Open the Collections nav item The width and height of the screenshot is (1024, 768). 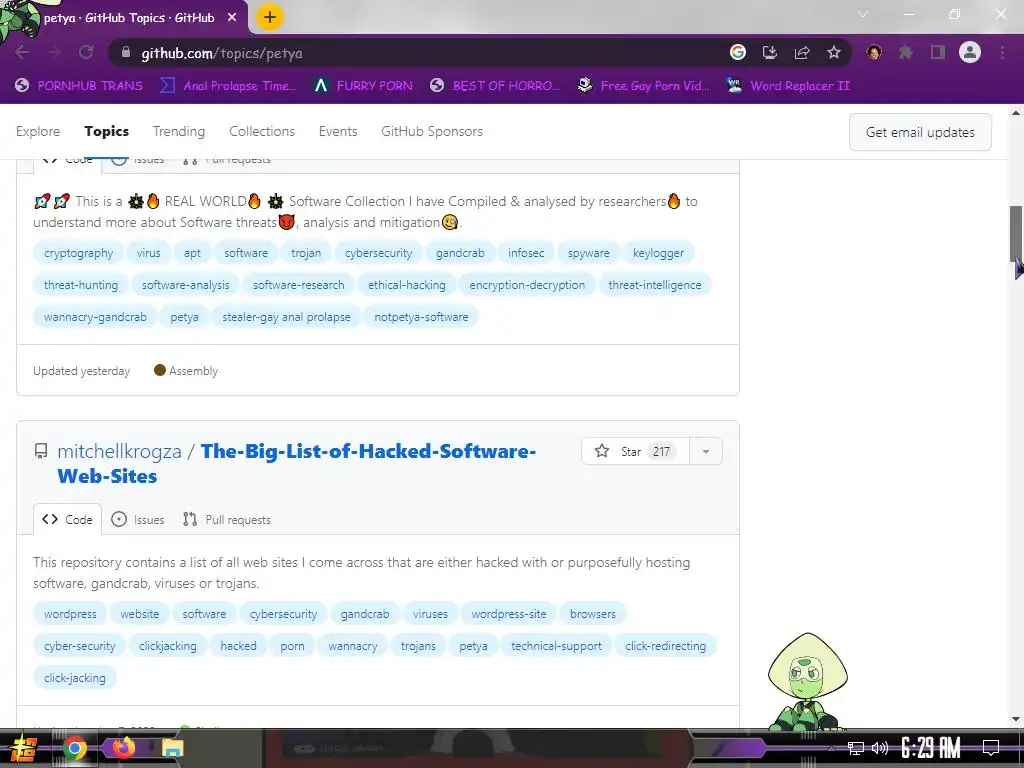[262, 131]
